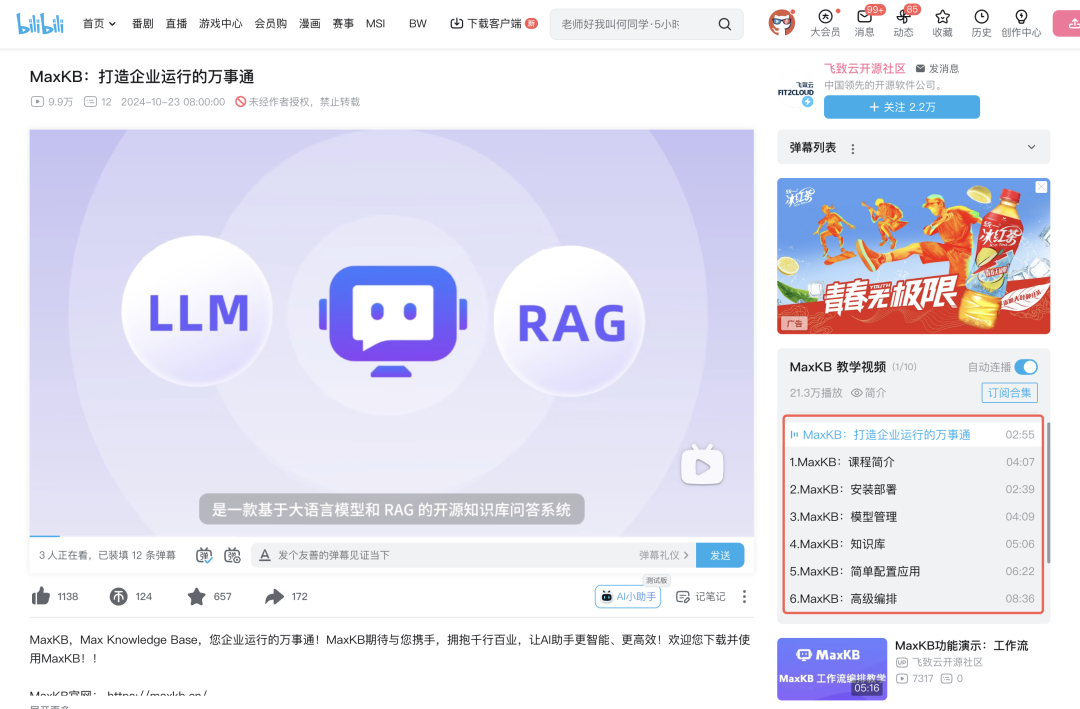Open 大会员 membership icon
1080x709 pixels.
(x=825, y=23)
